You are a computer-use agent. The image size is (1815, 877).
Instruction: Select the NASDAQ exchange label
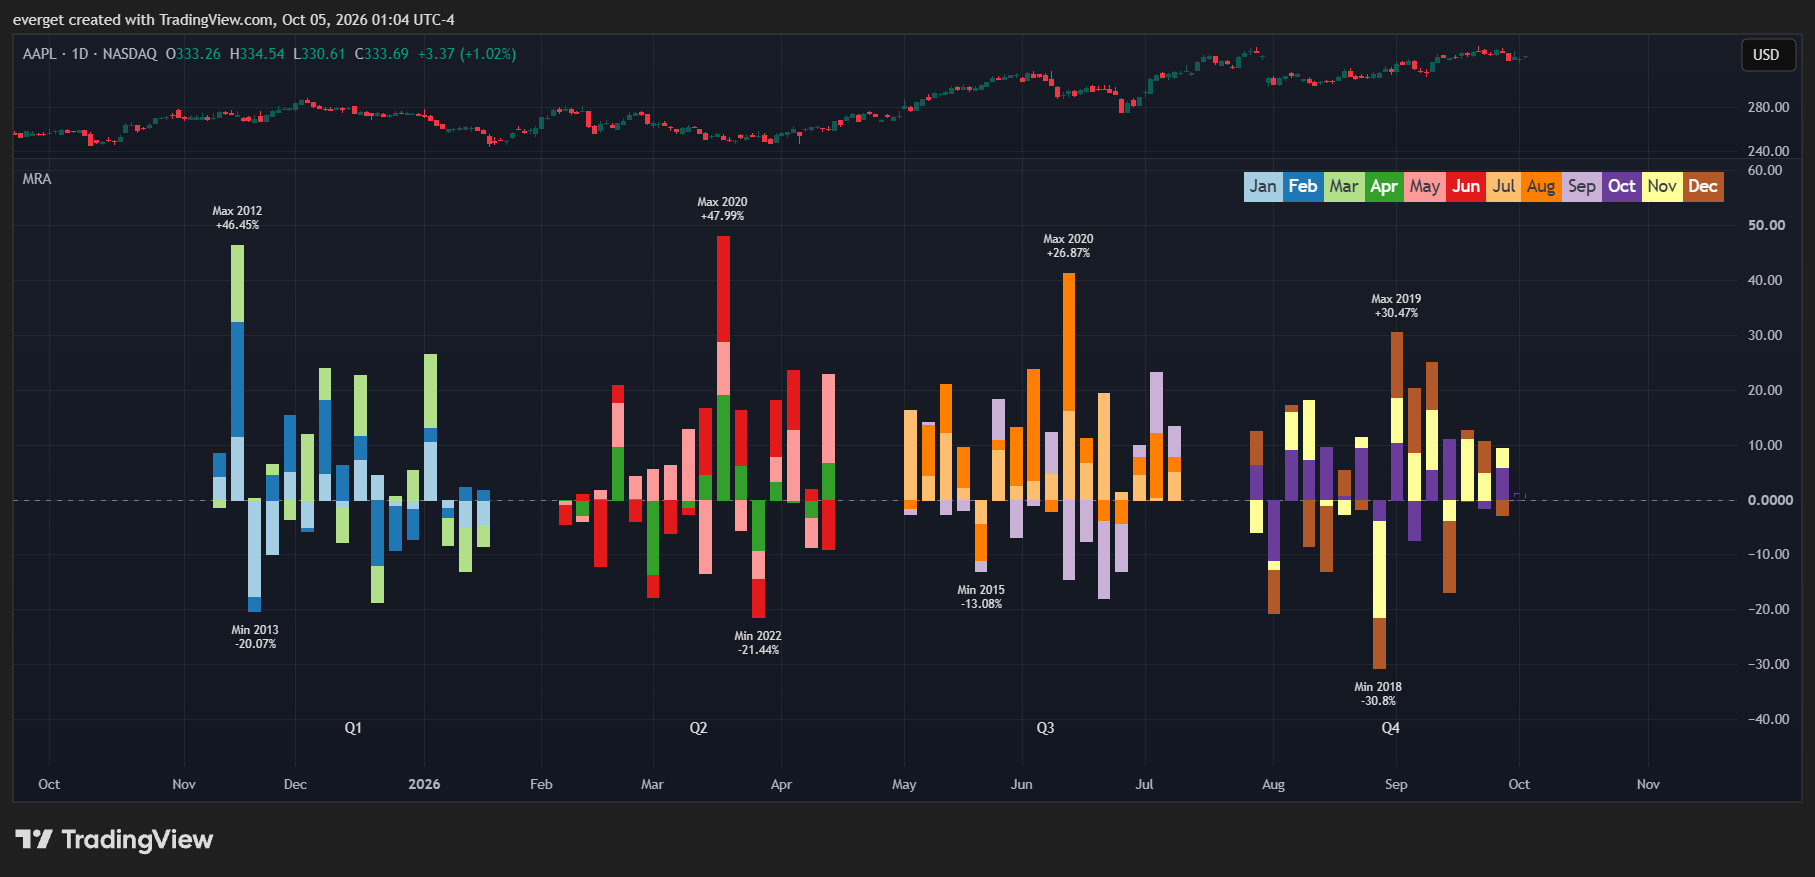pyautogui.click(x=130, y=54)
